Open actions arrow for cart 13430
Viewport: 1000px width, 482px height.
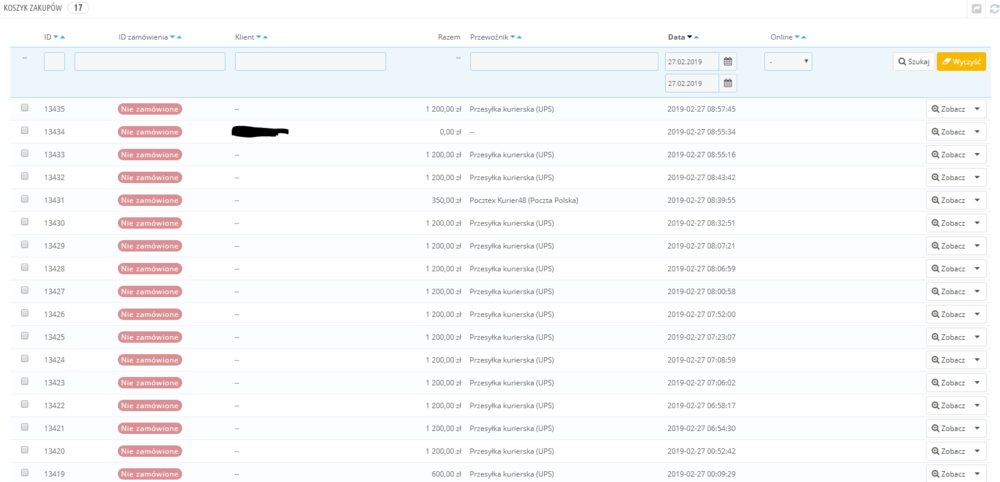tap(977, 223)
